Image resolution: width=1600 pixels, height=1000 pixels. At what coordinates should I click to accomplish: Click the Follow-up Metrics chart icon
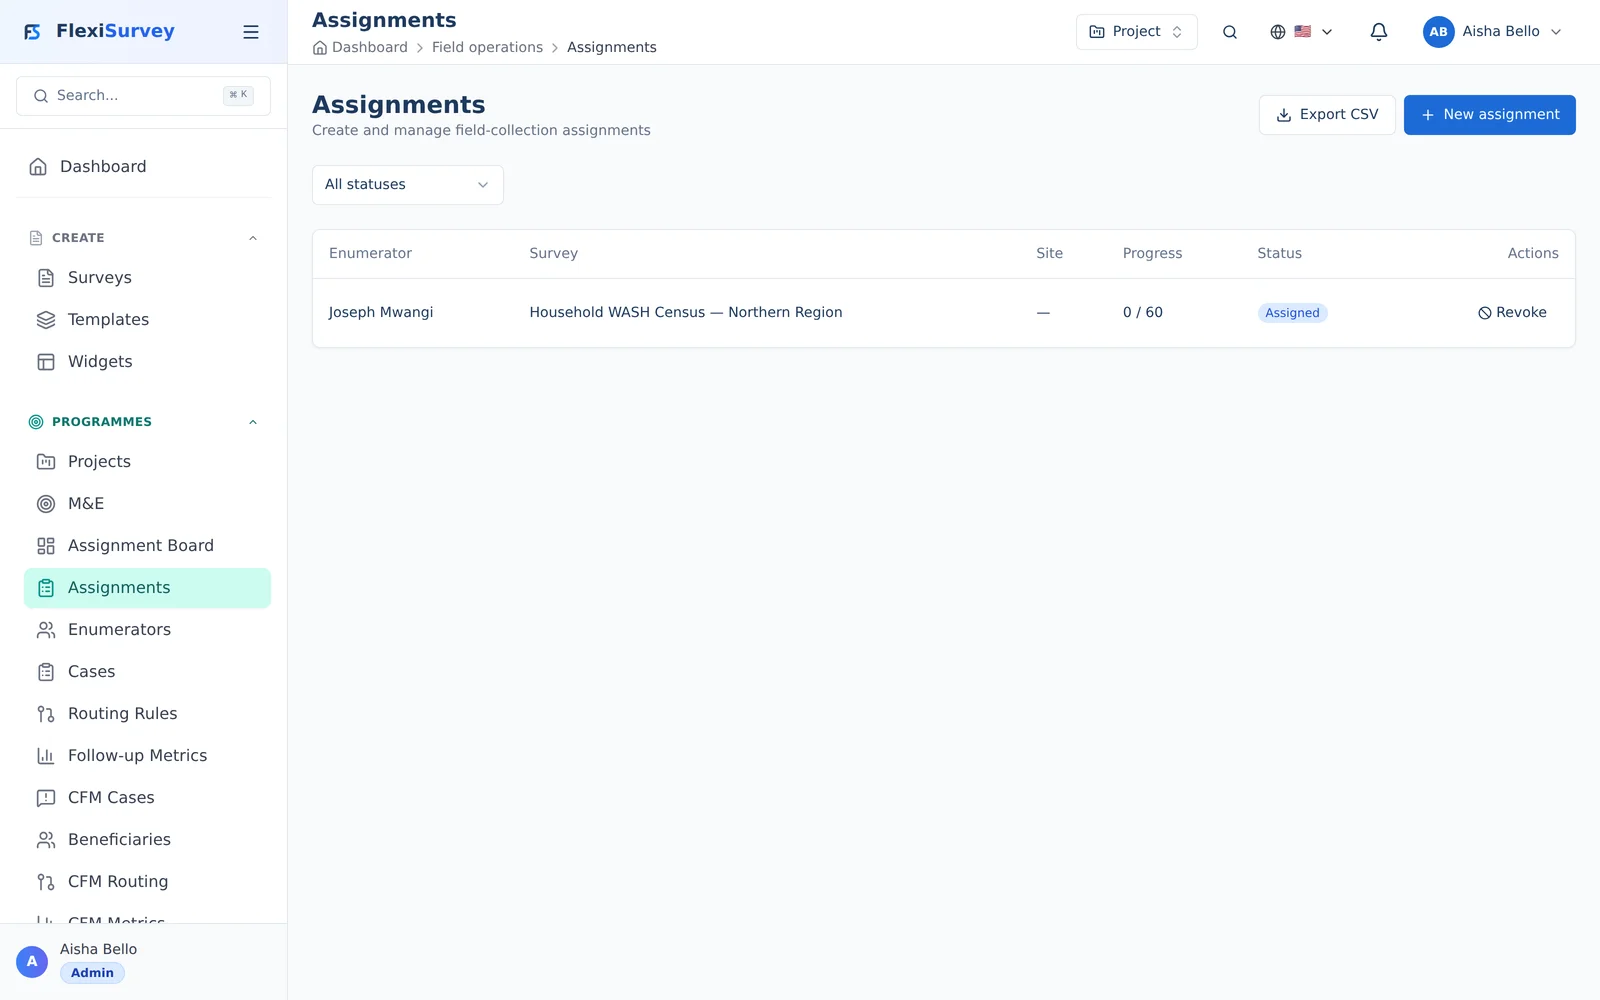point(46,756)
